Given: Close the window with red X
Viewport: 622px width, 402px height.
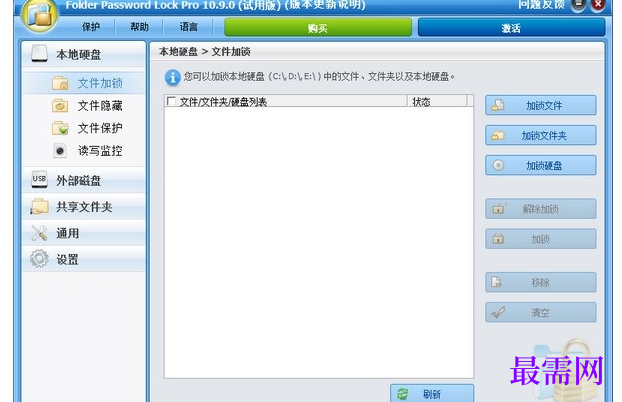Looking at the screenshot, I should [598, 5].
